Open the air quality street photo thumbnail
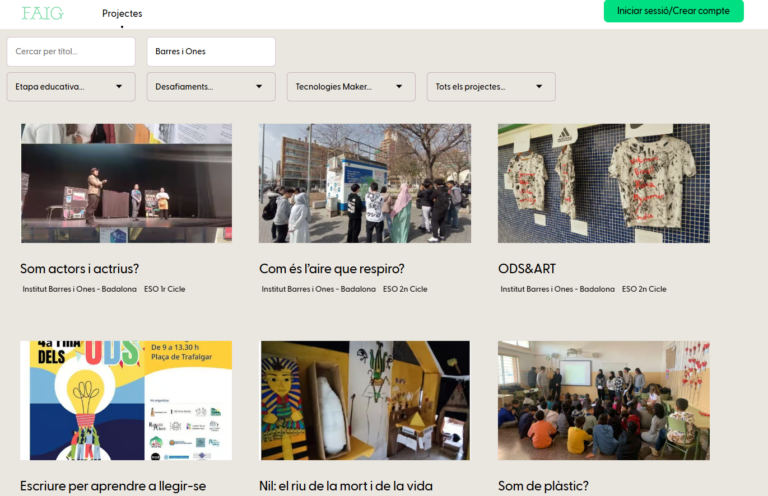768x496 pixels. pyautogui.click(x=365, y=183)
